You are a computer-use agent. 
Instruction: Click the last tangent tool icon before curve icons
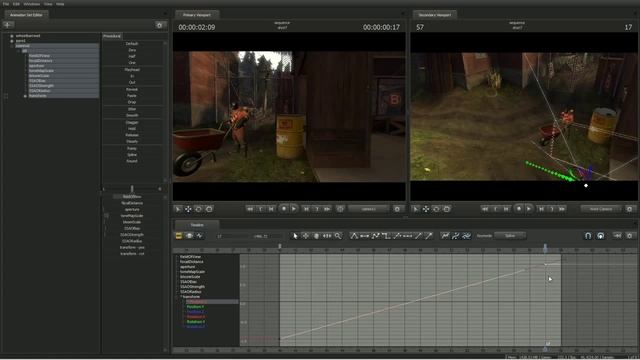[429, 236]
